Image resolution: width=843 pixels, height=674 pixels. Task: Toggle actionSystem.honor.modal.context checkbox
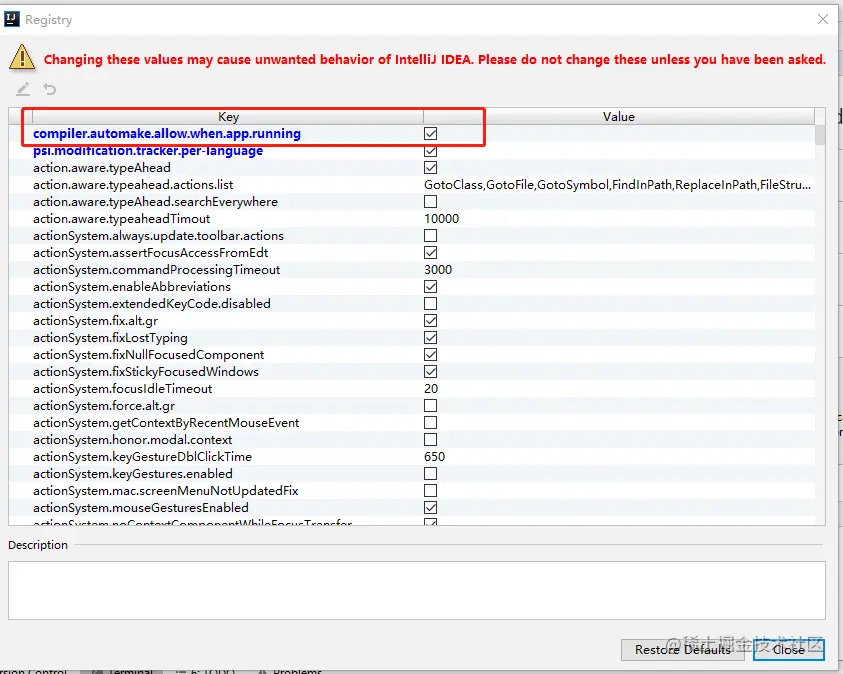coord(430,440)
